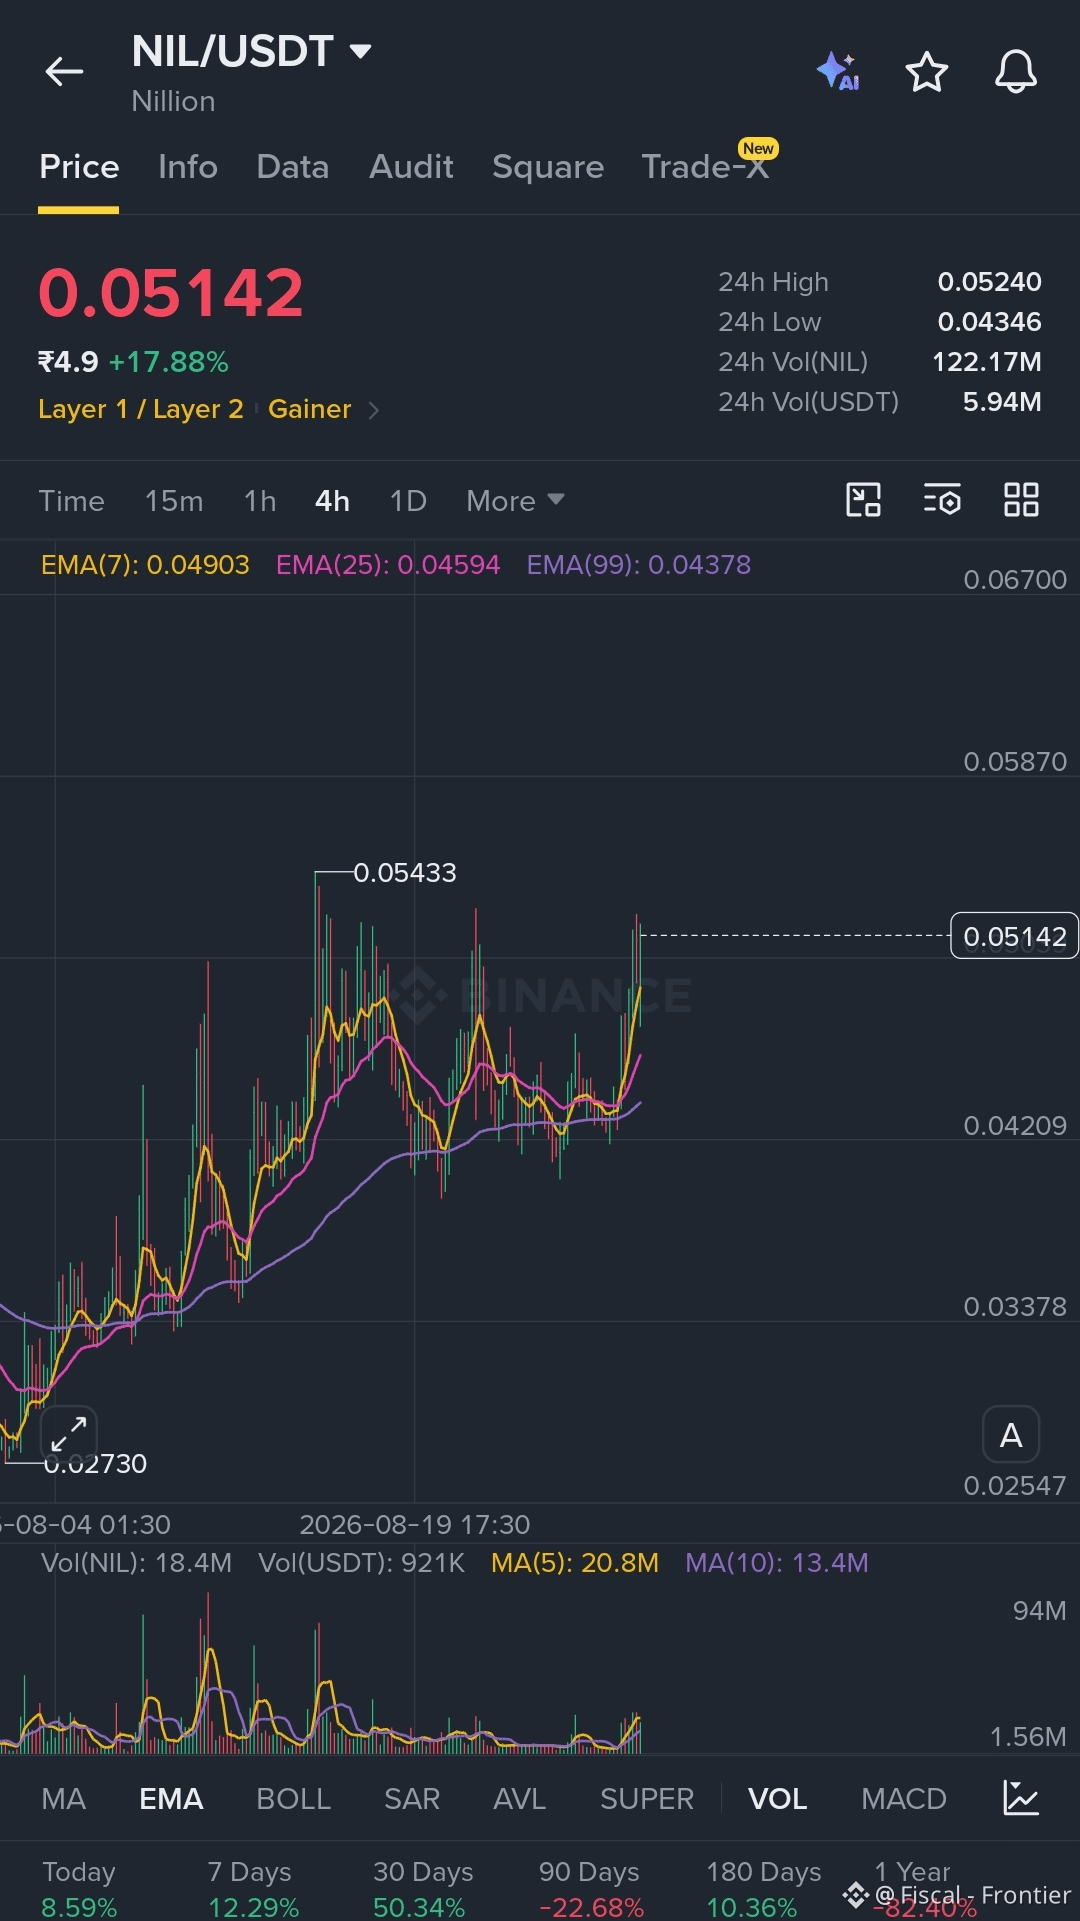Enable AVL indicator
The width and height of the screenshot is (1080, 1921).
click(520, 1799)
